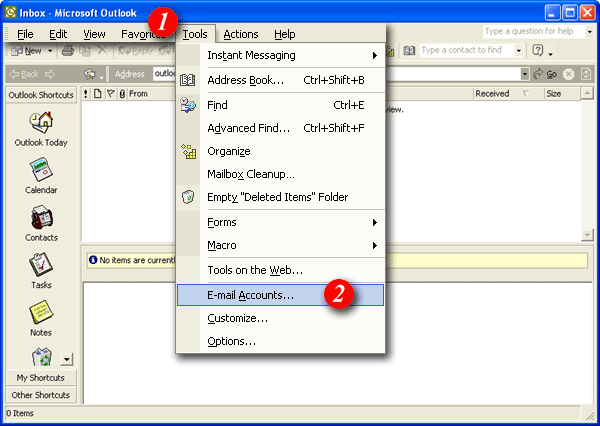Open the Contacts shortcut icon

point(41,217)
